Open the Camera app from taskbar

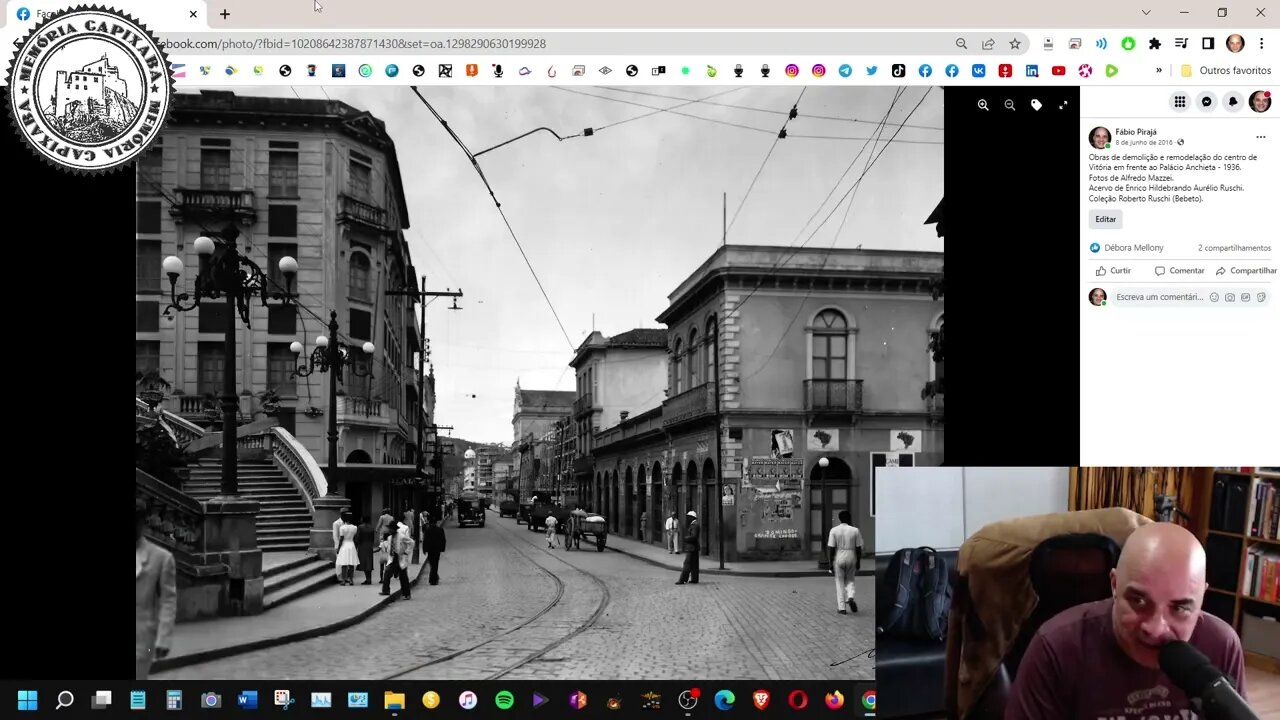tap(211, 700)
